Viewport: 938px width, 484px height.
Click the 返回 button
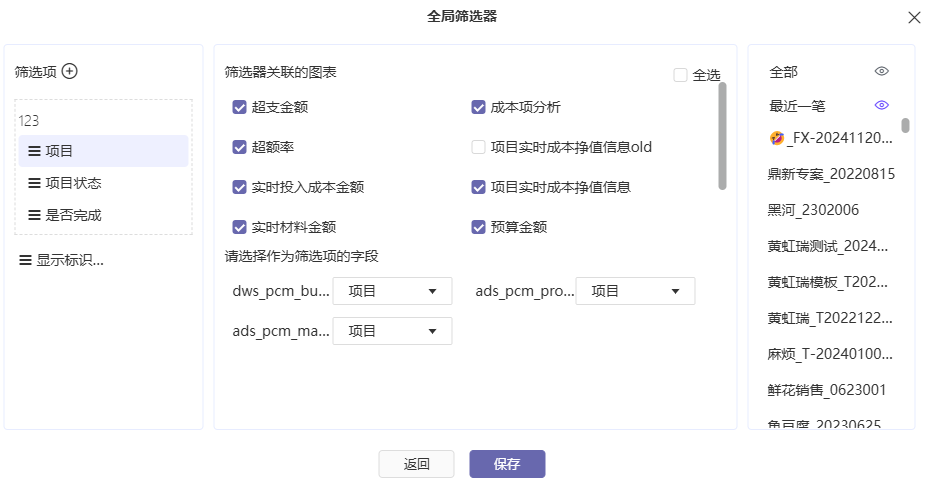[x=416, y=464]
